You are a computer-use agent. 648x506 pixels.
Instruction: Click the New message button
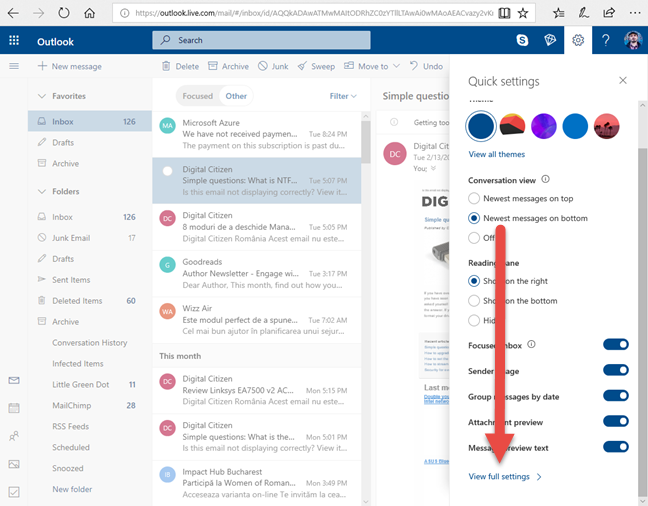point(69,66)
